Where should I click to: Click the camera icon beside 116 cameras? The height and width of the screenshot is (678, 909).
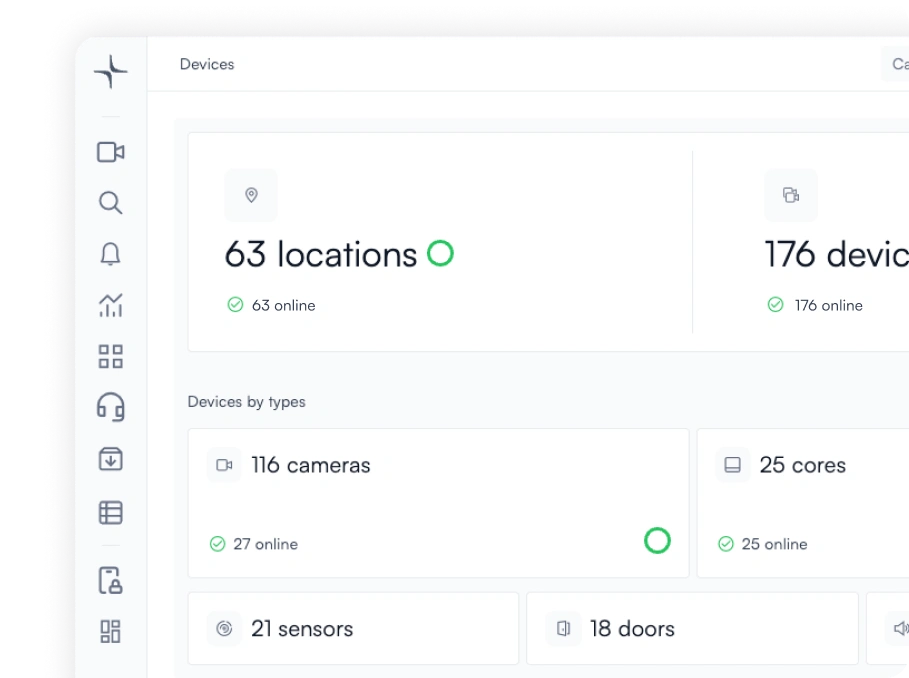pos(224,465)
